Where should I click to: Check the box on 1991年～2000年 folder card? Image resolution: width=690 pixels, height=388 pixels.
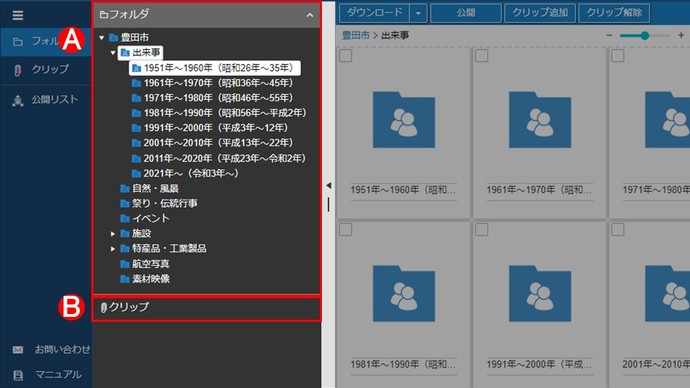pyautogui.click(x=481, y=230)
